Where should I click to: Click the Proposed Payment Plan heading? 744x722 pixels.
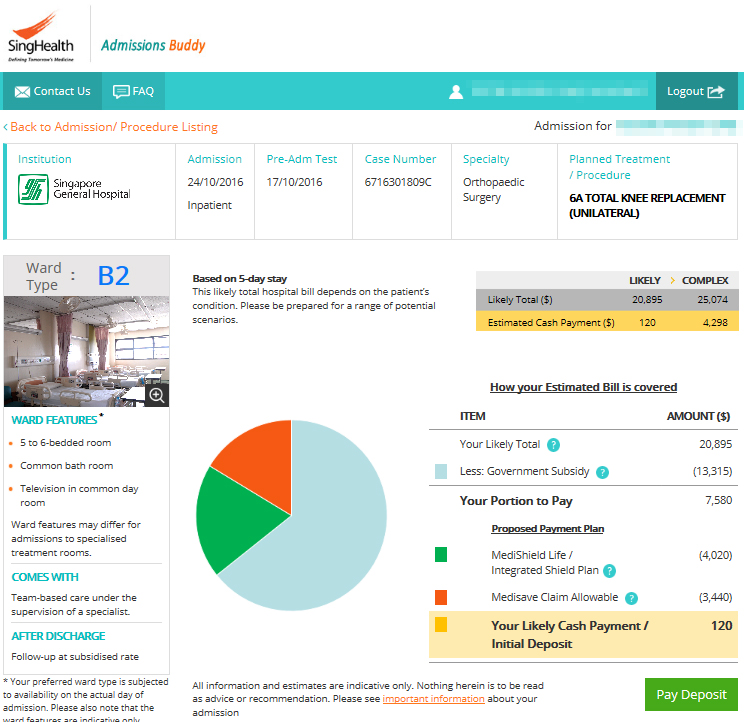pos(548,528)
